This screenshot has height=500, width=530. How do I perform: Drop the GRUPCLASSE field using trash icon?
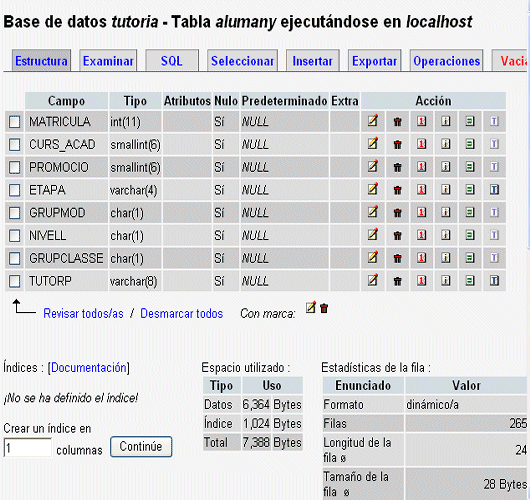[398, 258]
